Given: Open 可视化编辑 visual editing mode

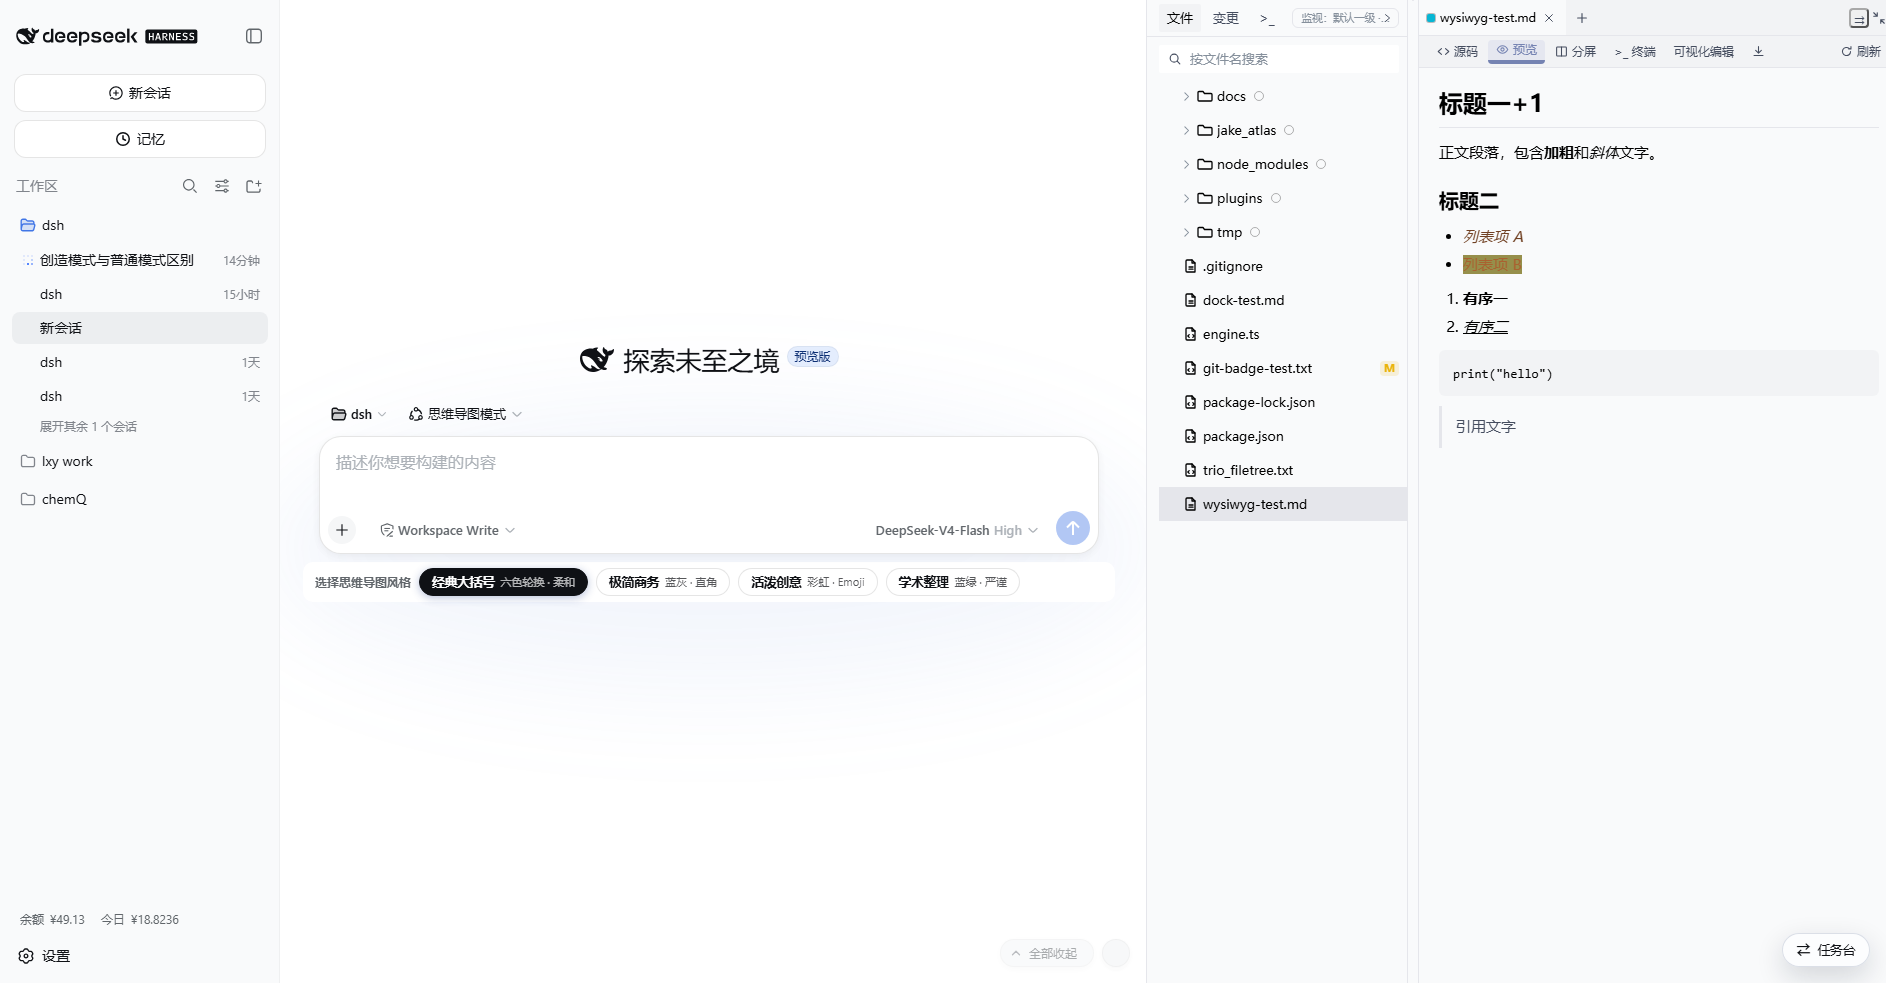Looking at the screenshot, I should tap(1704, 51).
